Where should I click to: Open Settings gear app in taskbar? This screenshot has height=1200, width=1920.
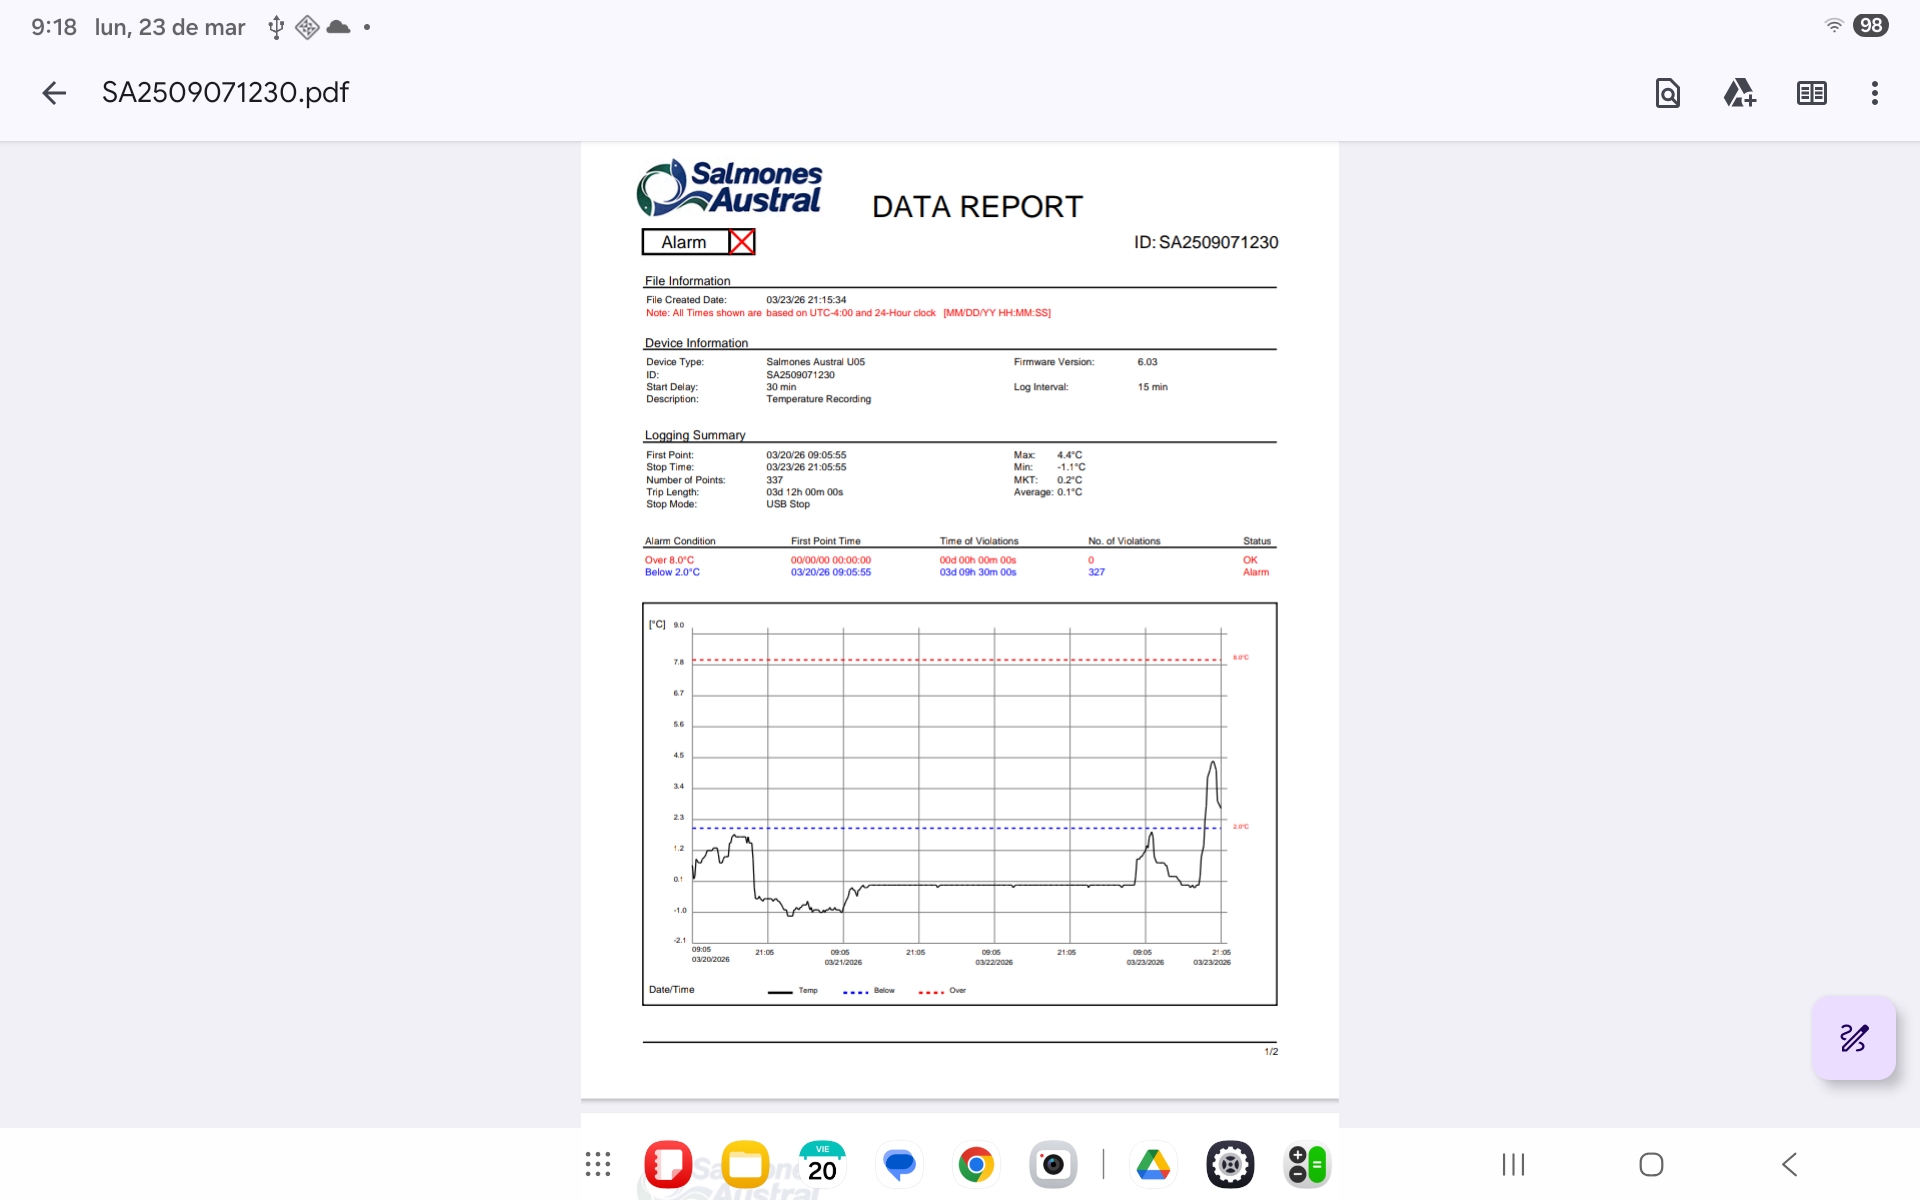[x=1230, y=1164]
